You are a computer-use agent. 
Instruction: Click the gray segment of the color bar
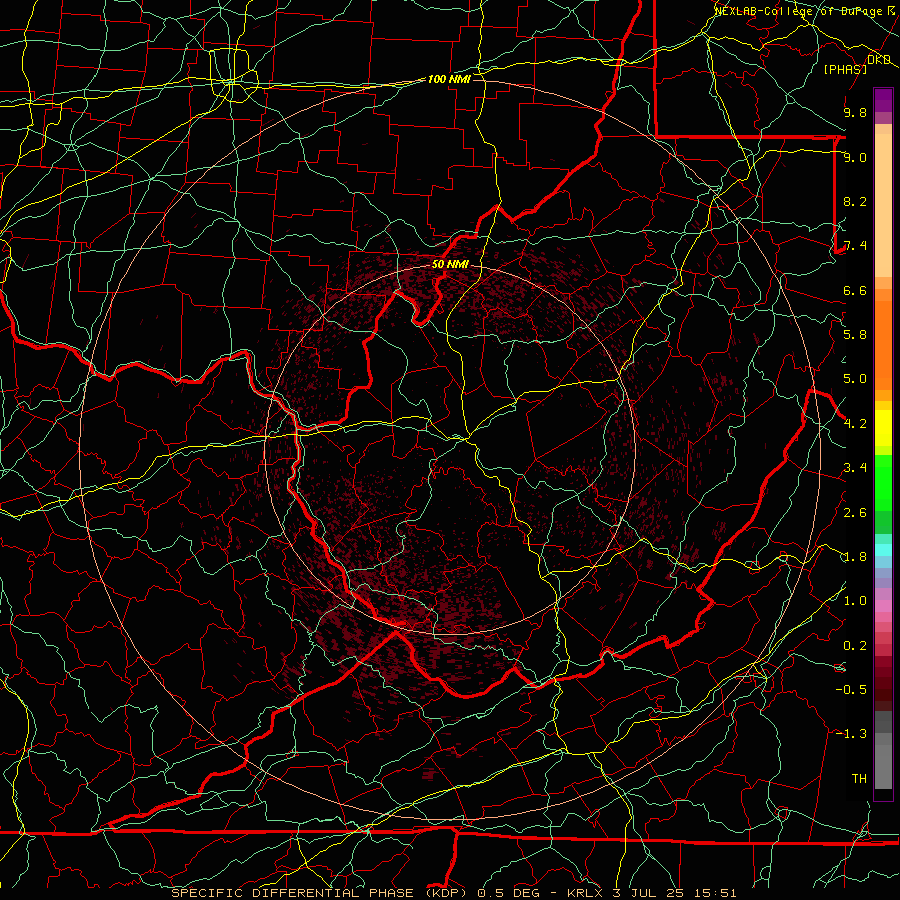tap(883, 752)
